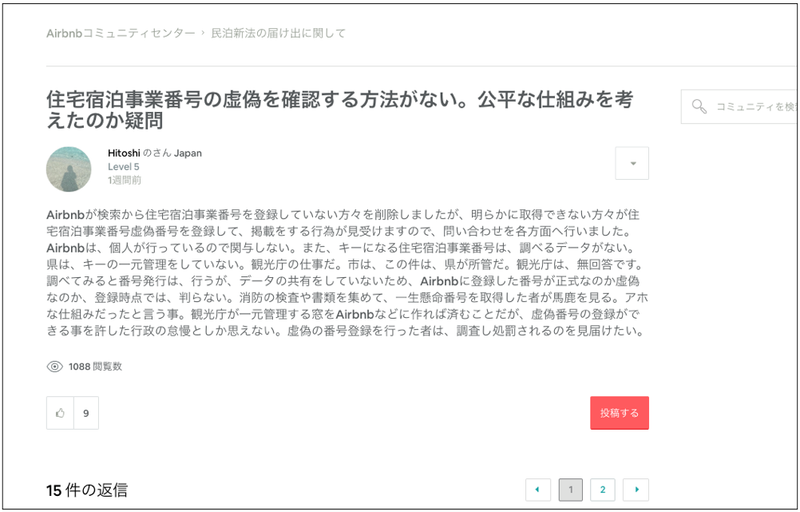The image size is (800, 512).
Task: Open Hitoshi's profile avatar picture
Action: [x=69, y=169]
